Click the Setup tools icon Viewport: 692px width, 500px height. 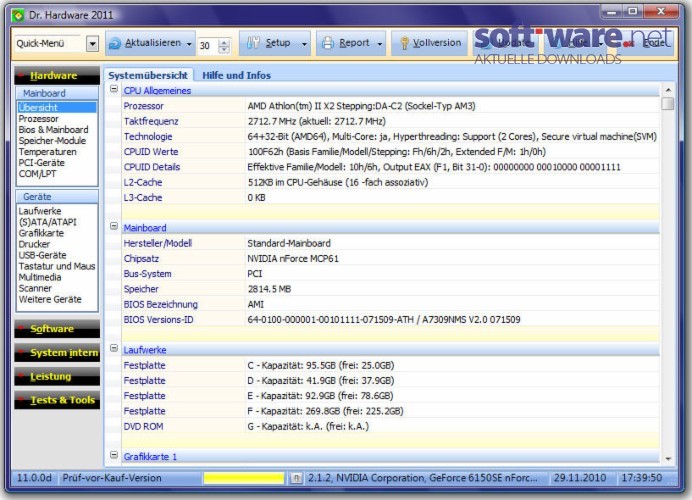coord(253,43)
